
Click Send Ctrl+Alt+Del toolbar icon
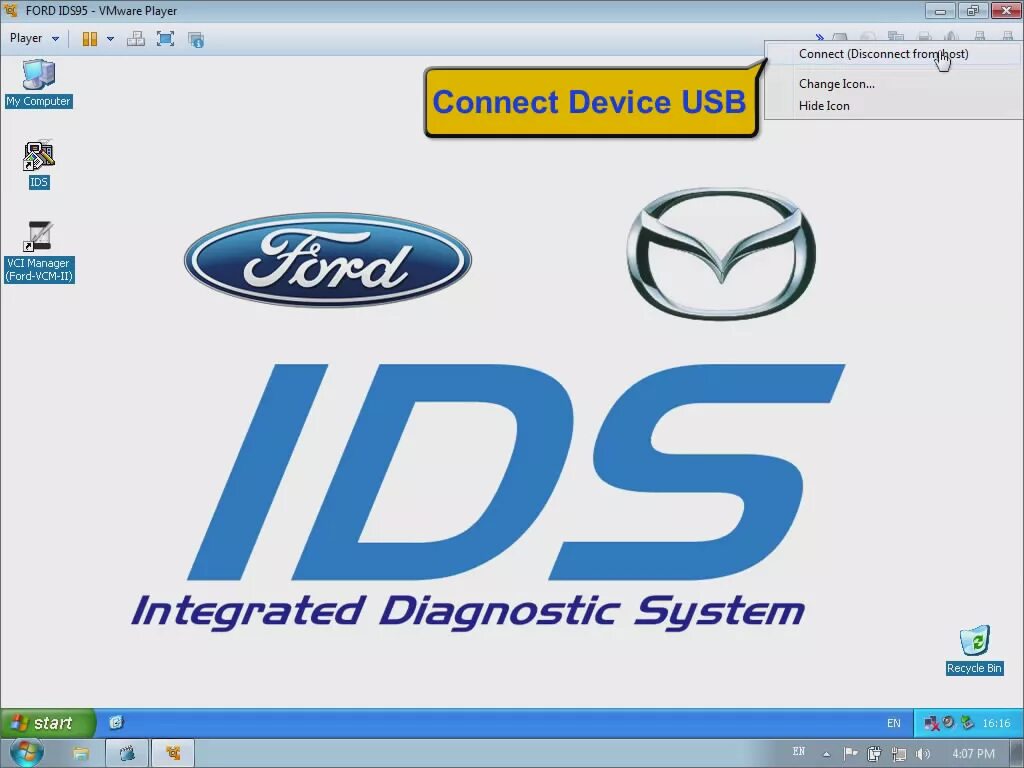[x=136, y=39]
